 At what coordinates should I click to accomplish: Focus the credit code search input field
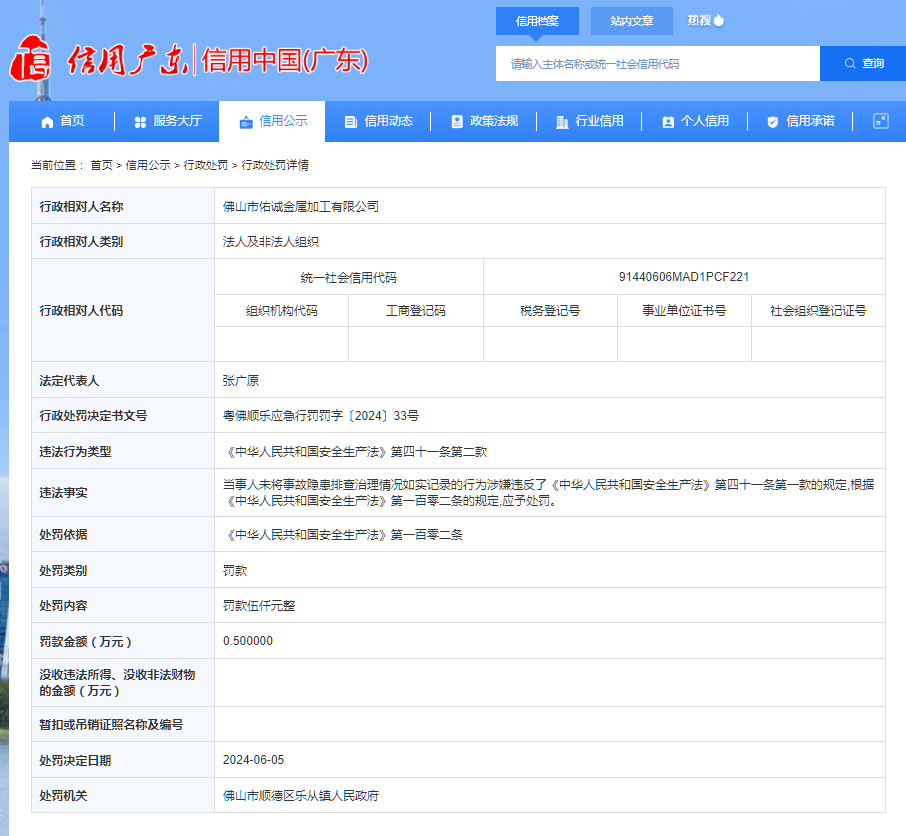tap(657, 64)
